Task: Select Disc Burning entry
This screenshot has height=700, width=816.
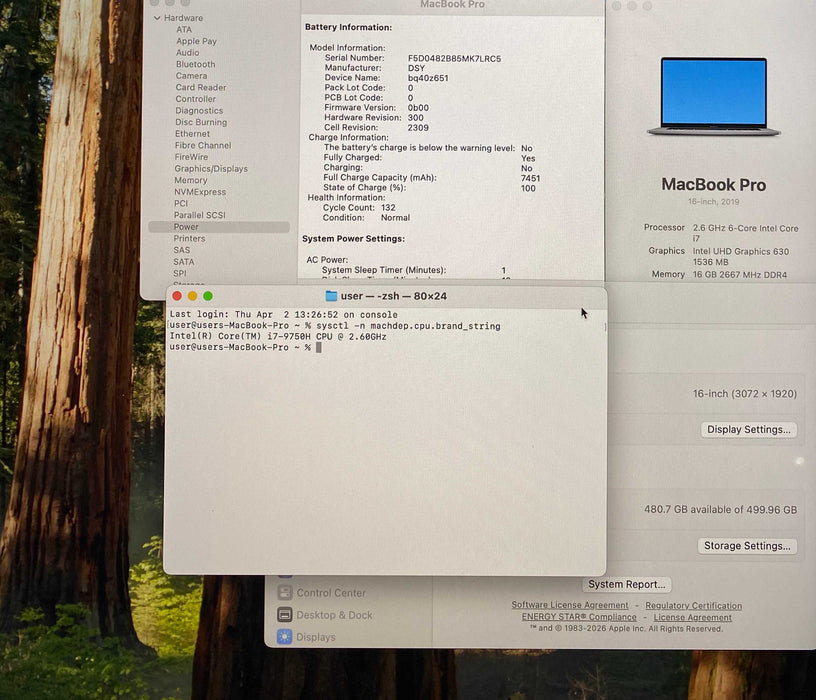Action: [201, 122]
